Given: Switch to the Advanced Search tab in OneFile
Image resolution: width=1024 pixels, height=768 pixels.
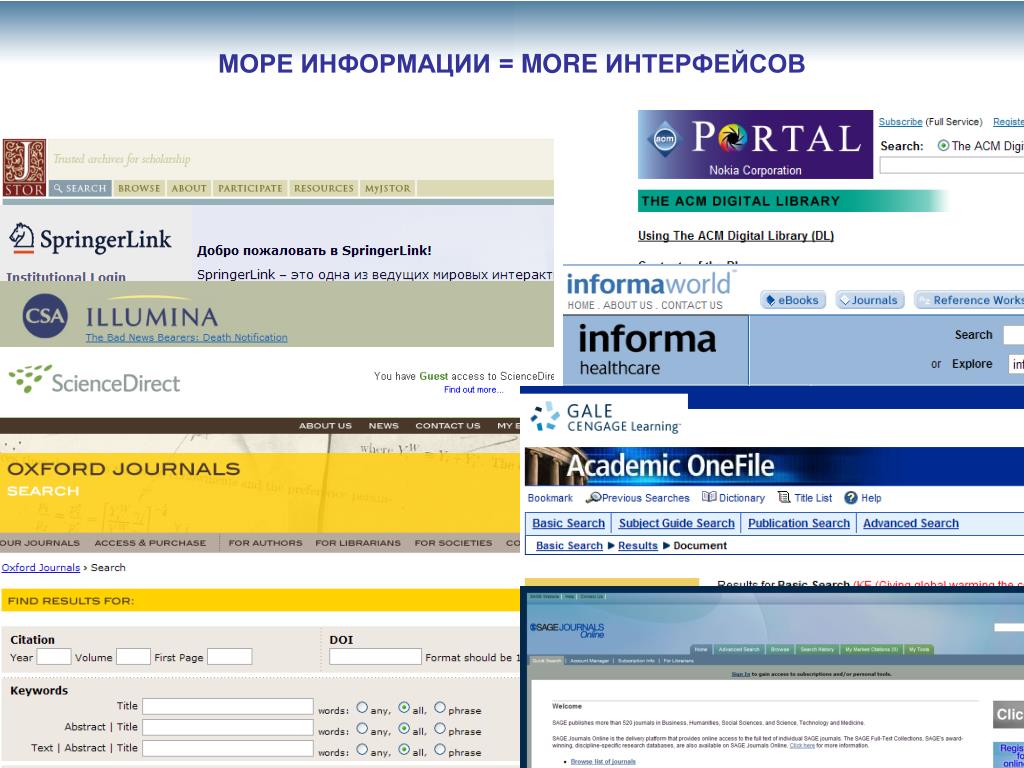Looking at the screenshot, I should [x=910, y=523].
